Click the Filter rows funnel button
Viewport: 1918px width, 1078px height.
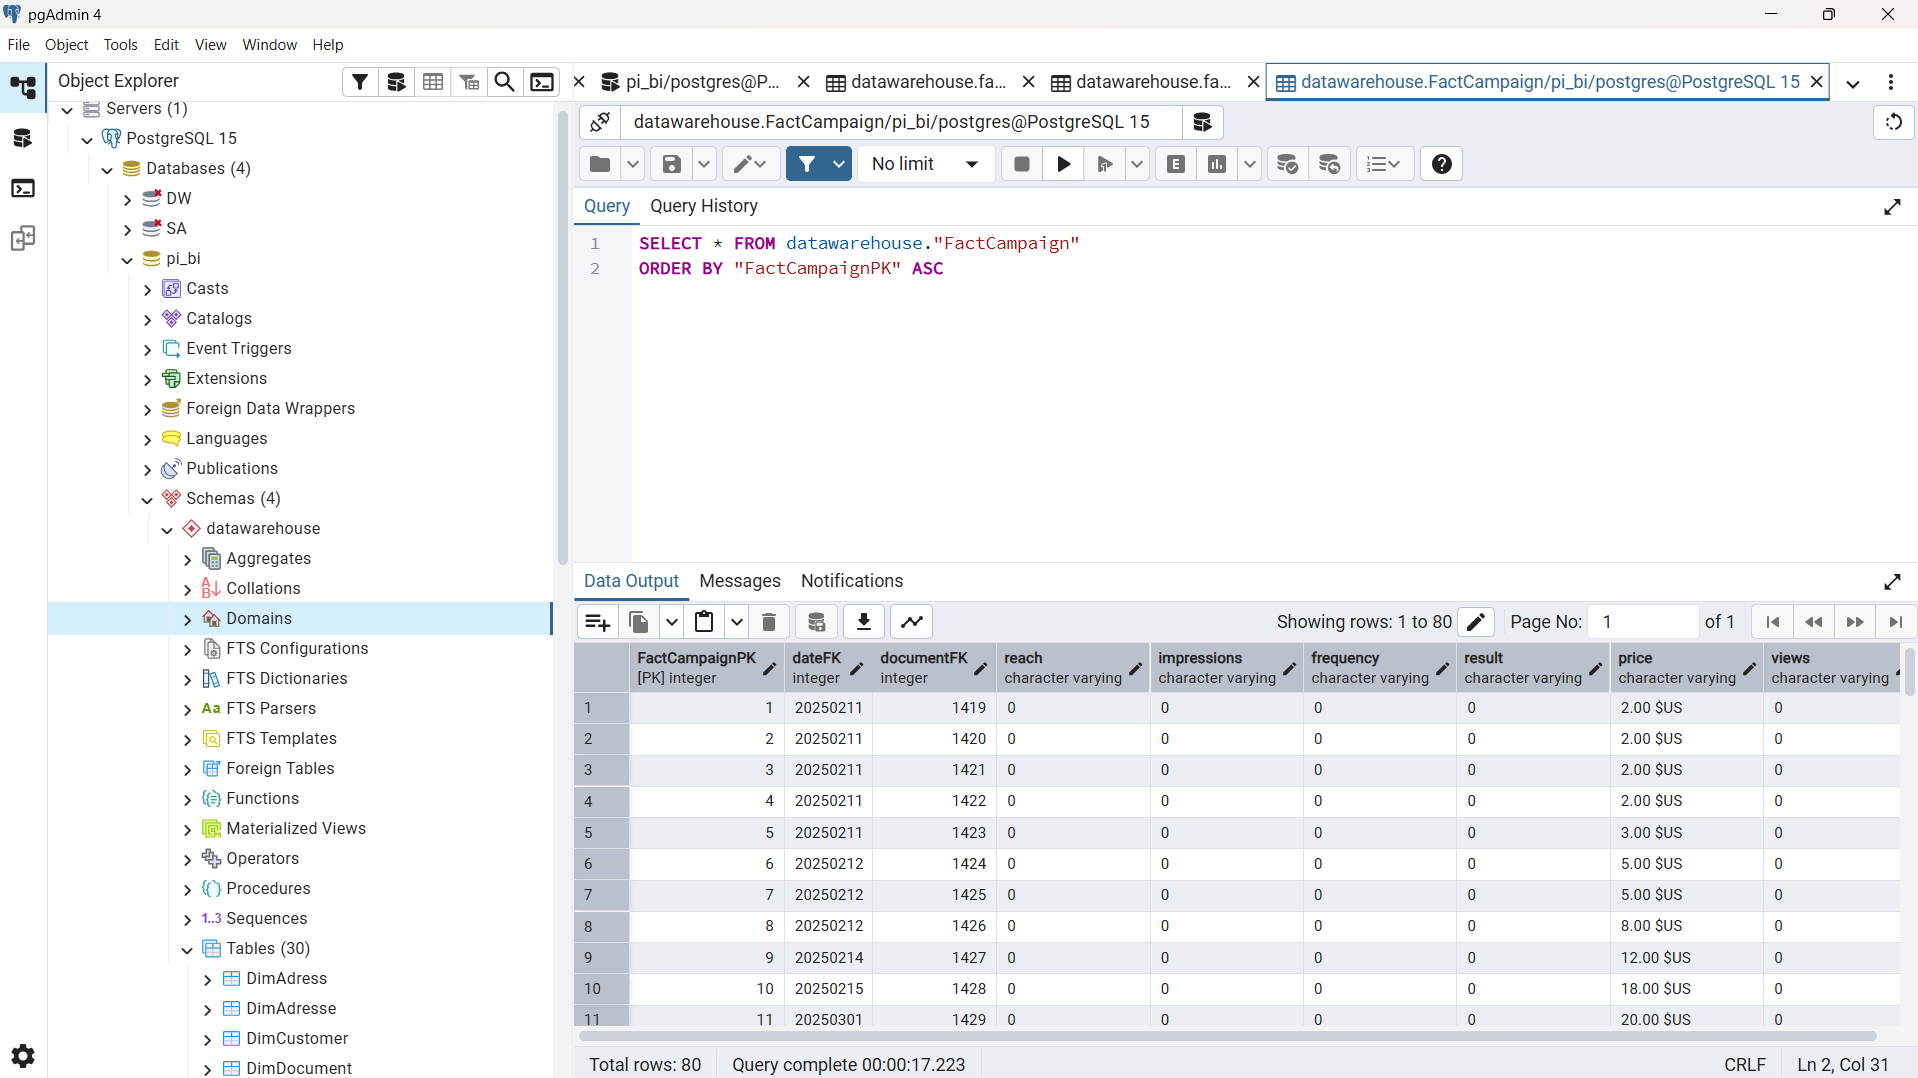tap(807, 164)
